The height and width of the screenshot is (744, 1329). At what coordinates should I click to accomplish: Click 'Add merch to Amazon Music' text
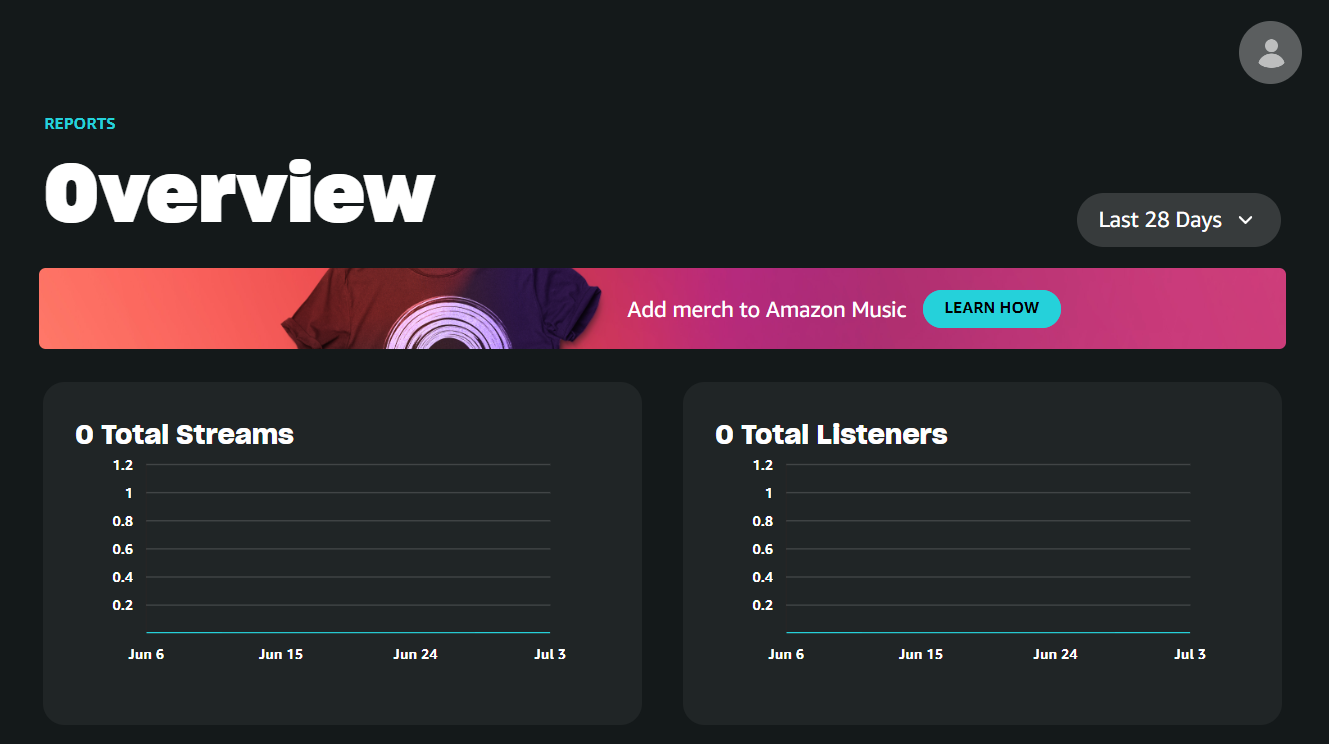(x=767, y=310)
